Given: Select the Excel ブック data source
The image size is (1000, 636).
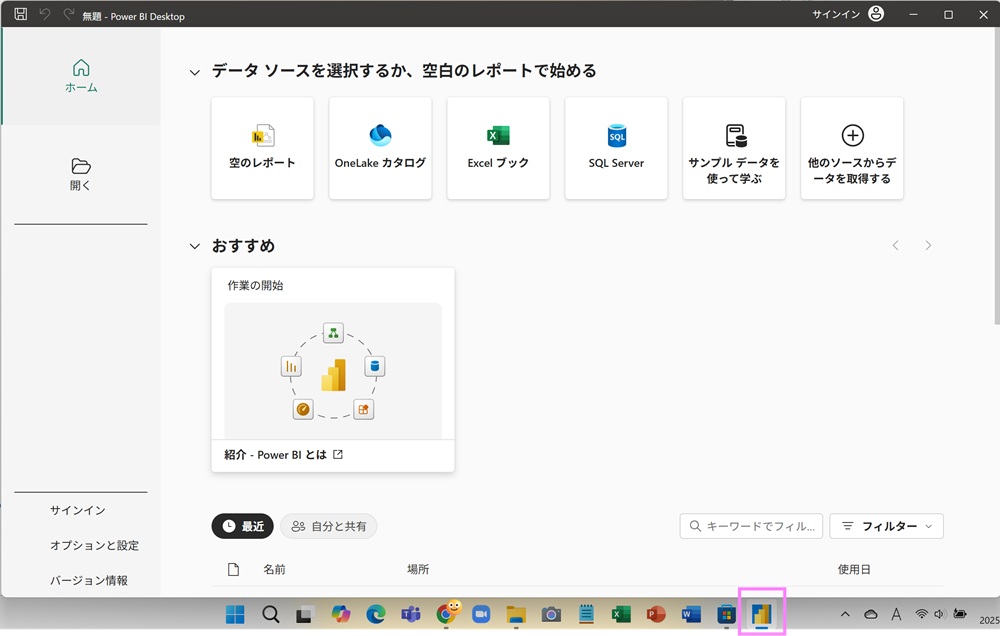Looking at the screenshot, I should tap(498, 148).
